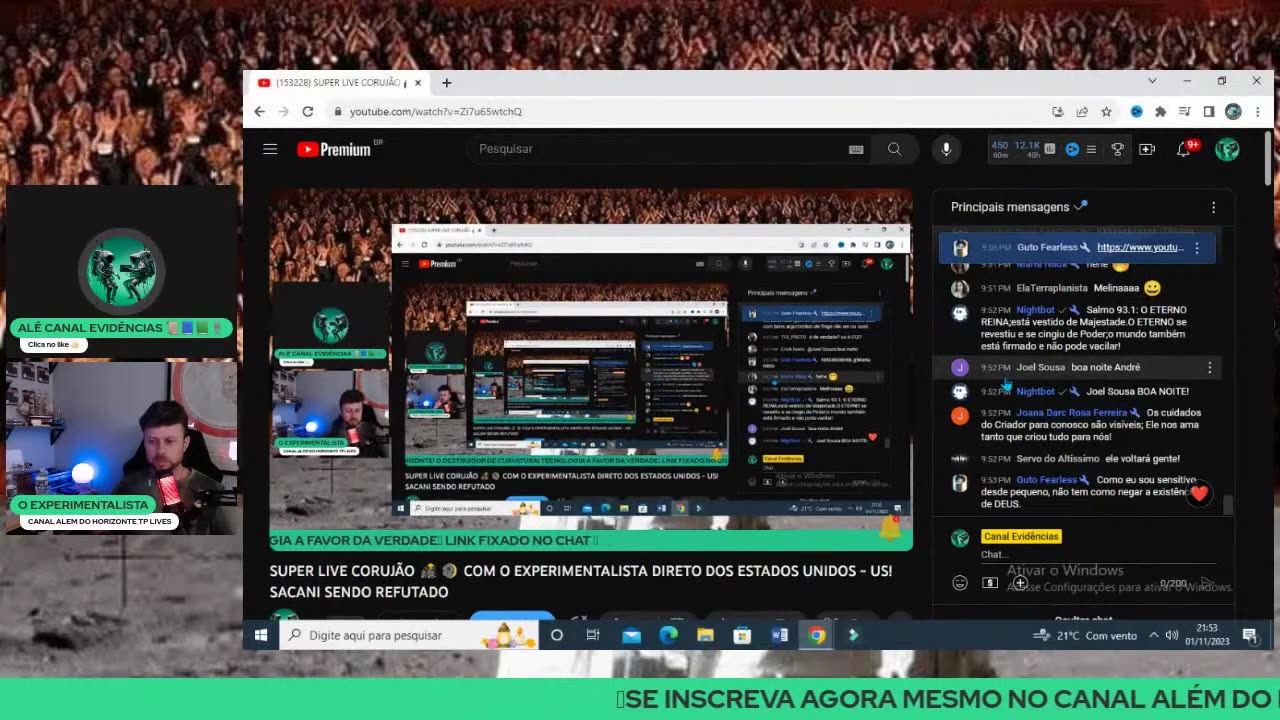Screen dimensions: 1280x720
Task: Open Mail app on taskbar
Action: point(631,635)
